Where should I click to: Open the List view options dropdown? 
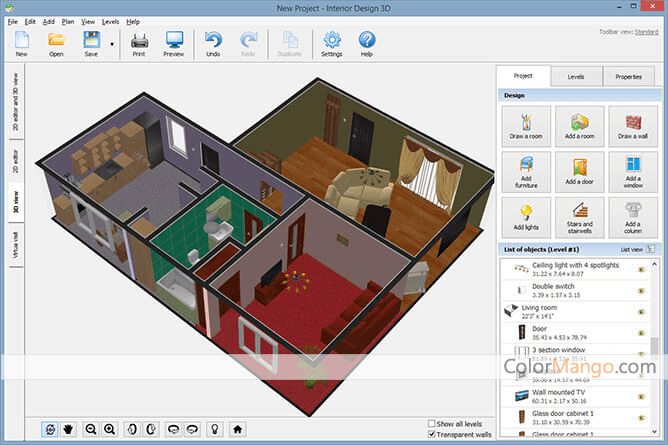click(x=651, y=248)
